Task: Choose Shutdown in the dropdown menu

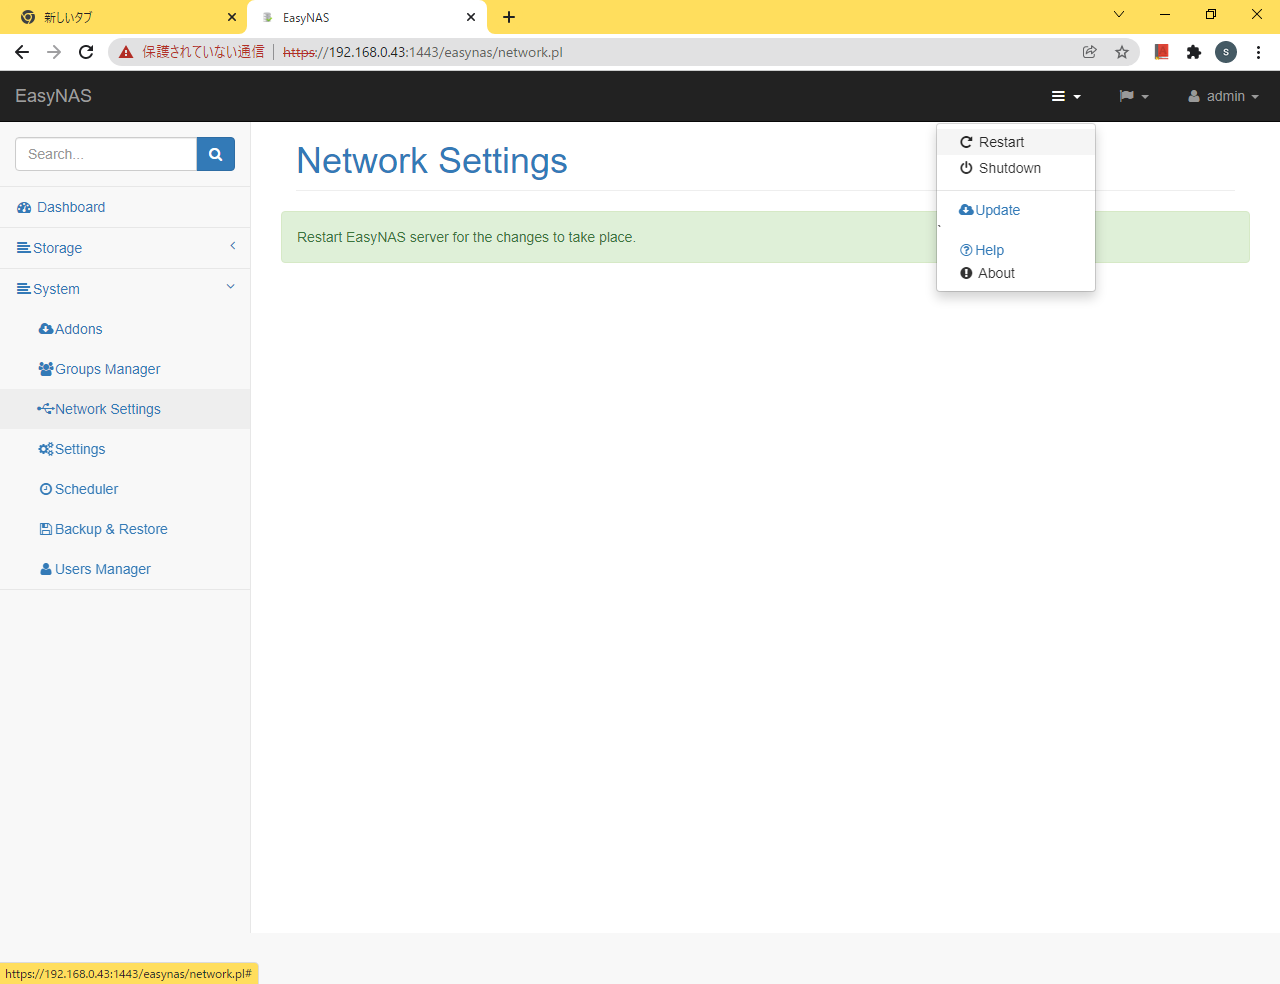Action: point(1009,168)
